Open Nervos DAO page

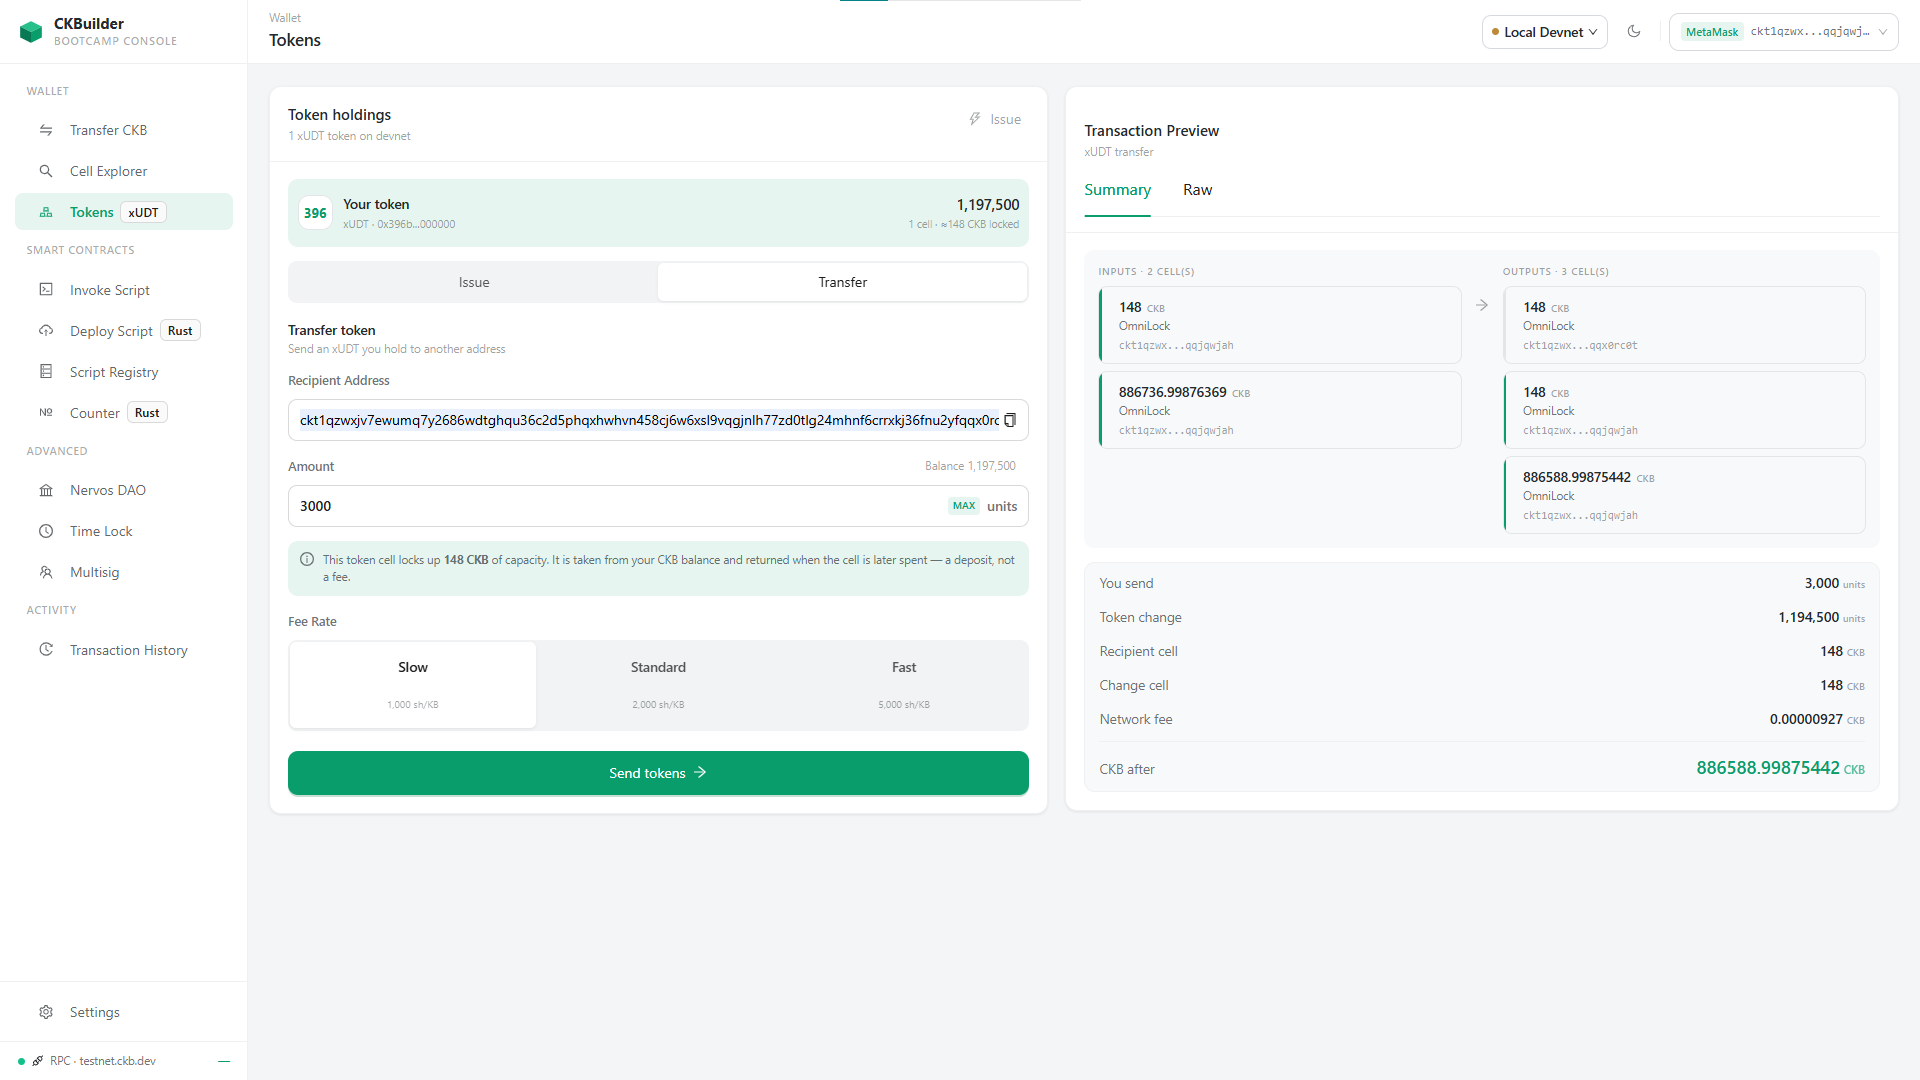click(124, 490)
